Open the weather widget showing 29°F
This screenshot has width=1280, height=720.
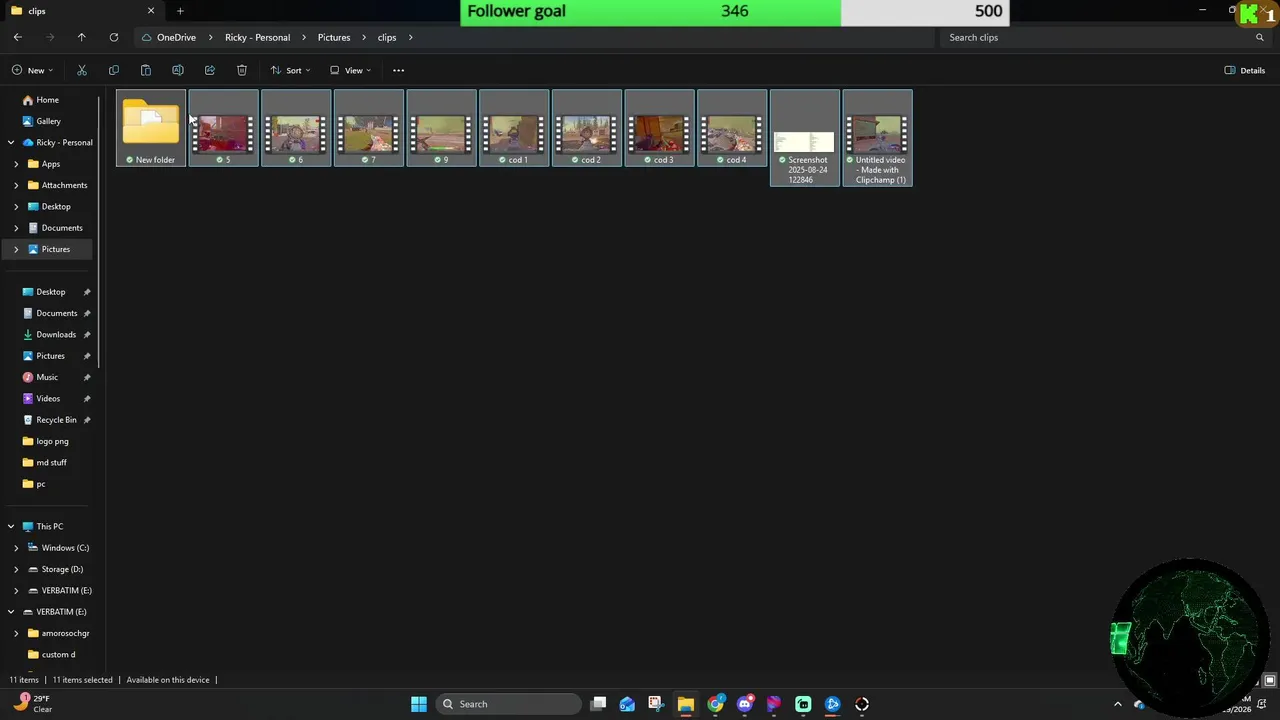click(x=30, y=704)
